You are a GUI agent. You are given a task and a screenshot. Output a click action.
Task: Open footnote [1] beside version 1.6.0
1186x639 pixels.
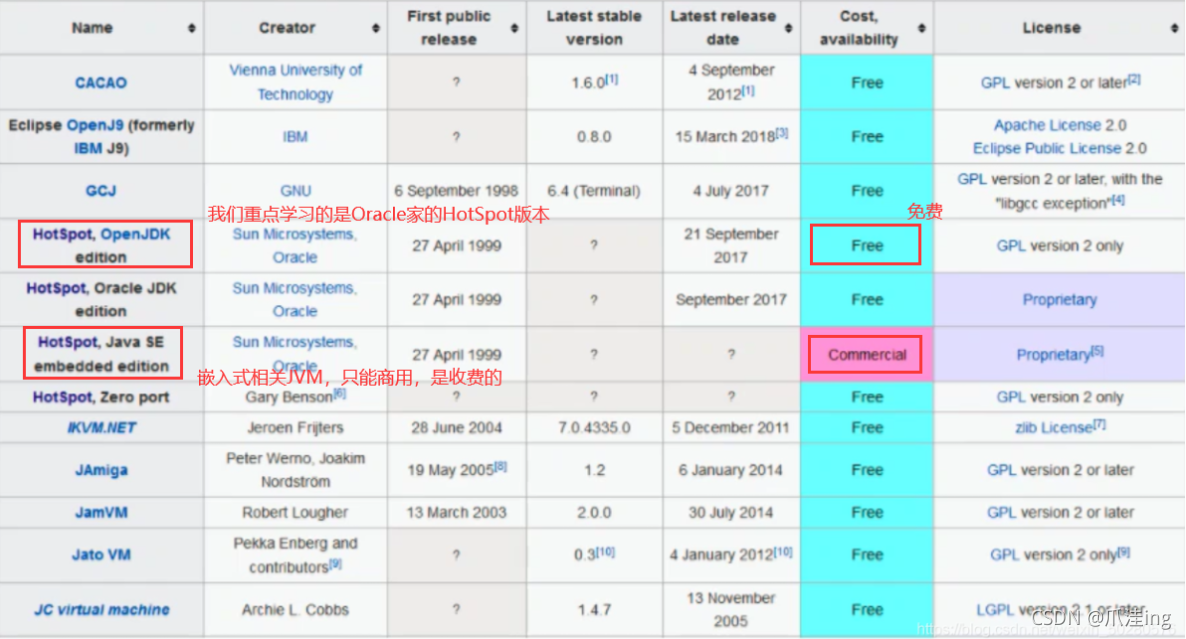pyautogui.click(x=611, y=79)
